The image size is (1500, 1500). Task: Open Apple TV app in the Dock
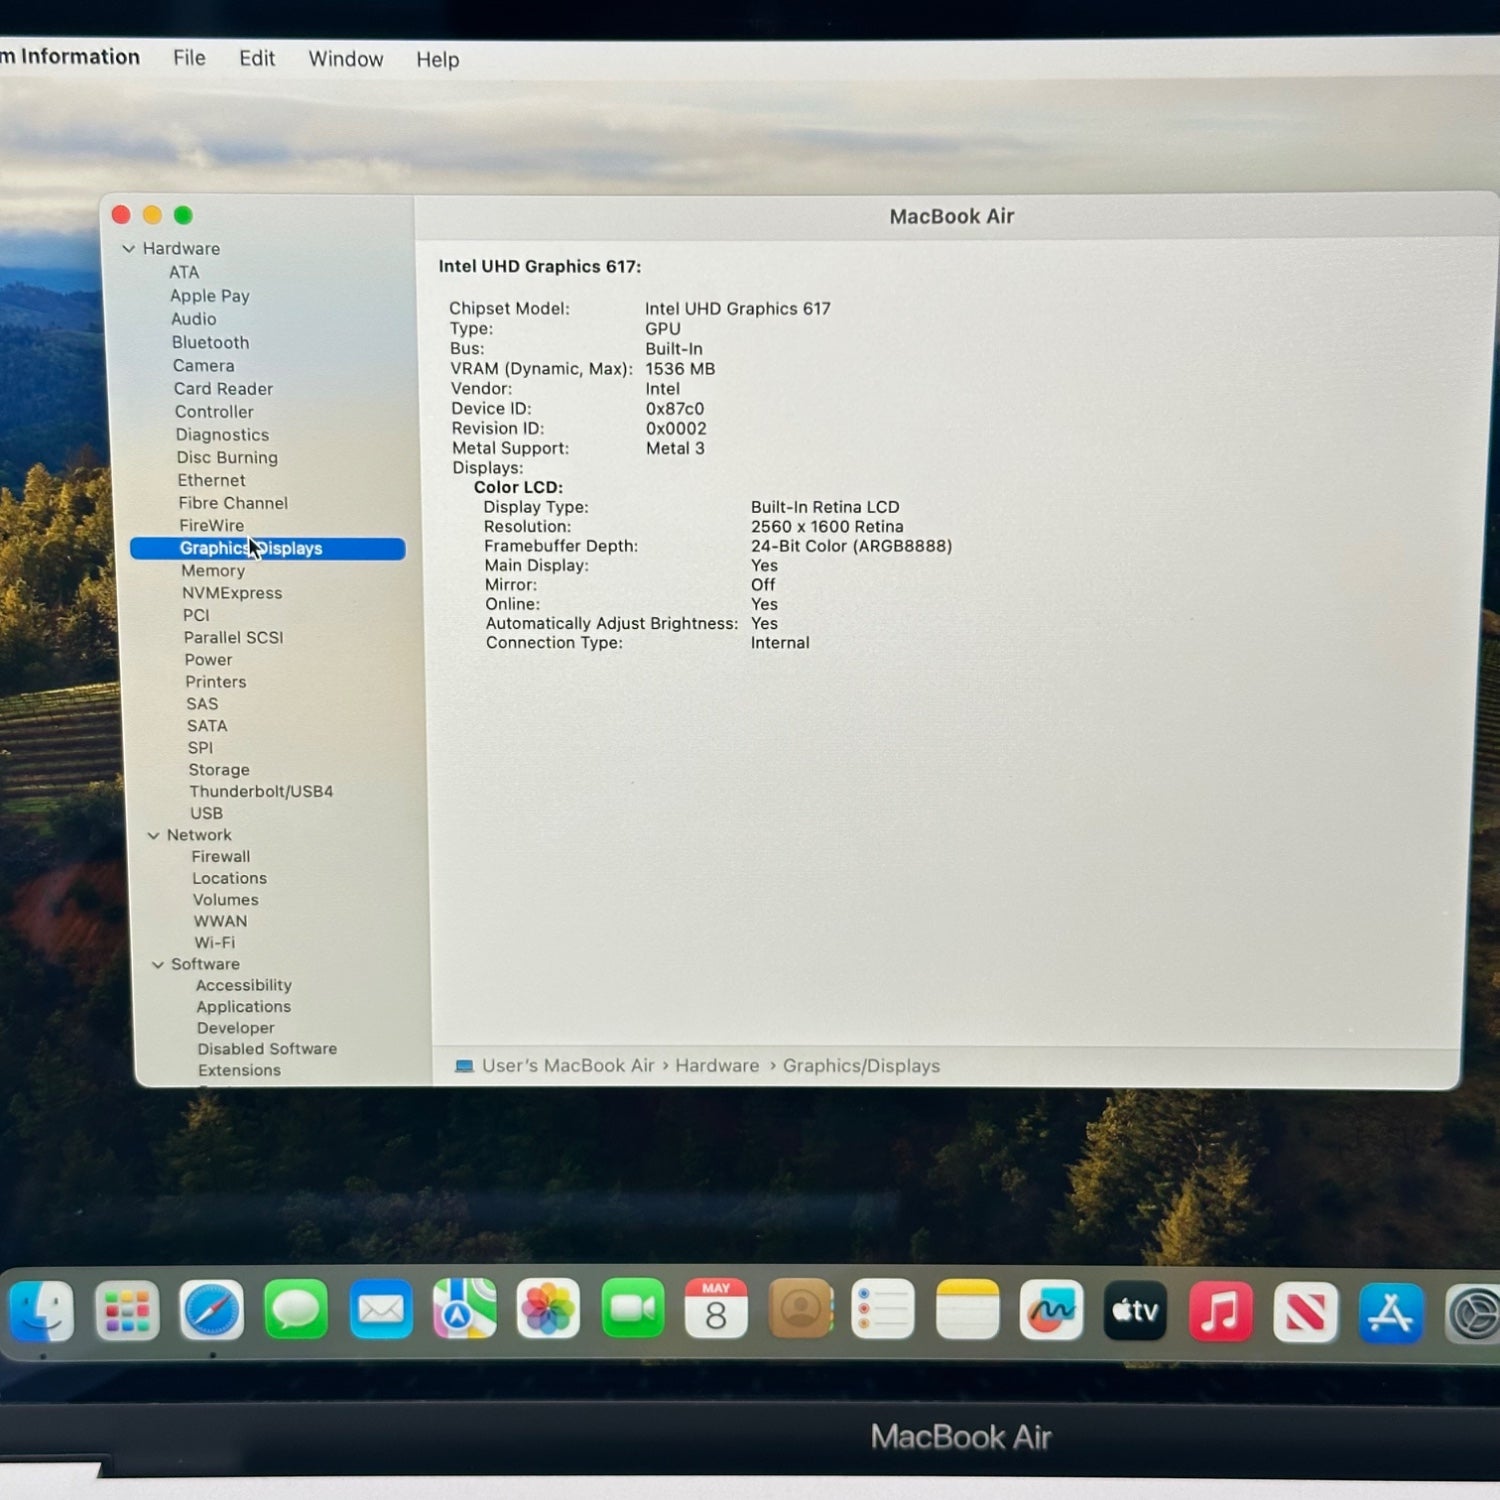point(1135,1310)
